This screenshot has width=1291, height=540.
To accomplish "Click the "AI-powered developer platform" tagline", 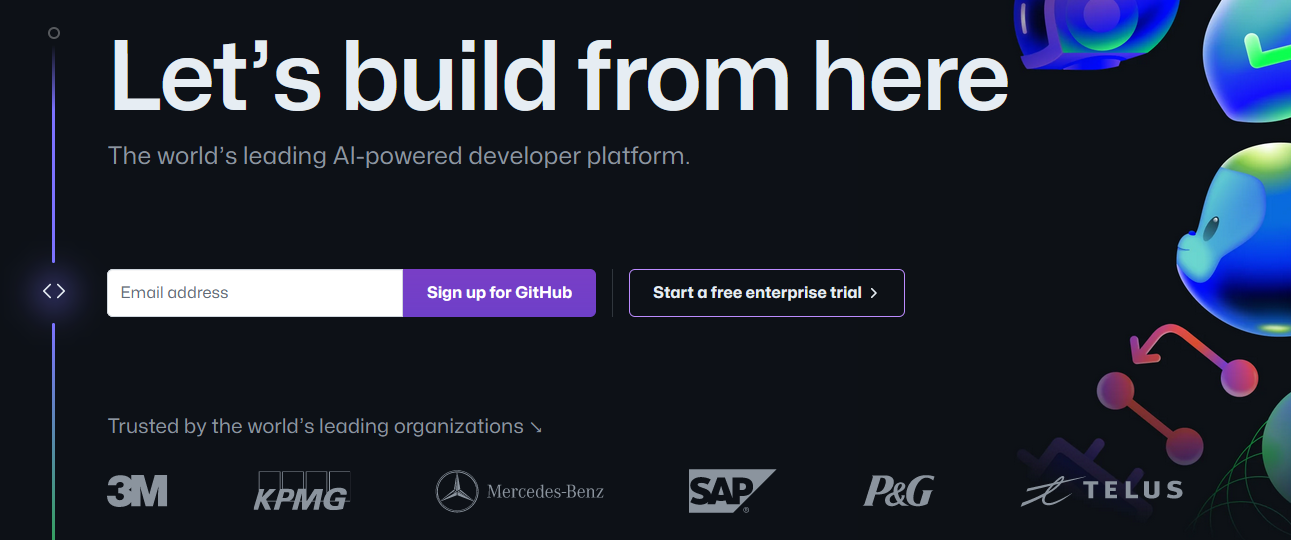I will tap(398, 156).
